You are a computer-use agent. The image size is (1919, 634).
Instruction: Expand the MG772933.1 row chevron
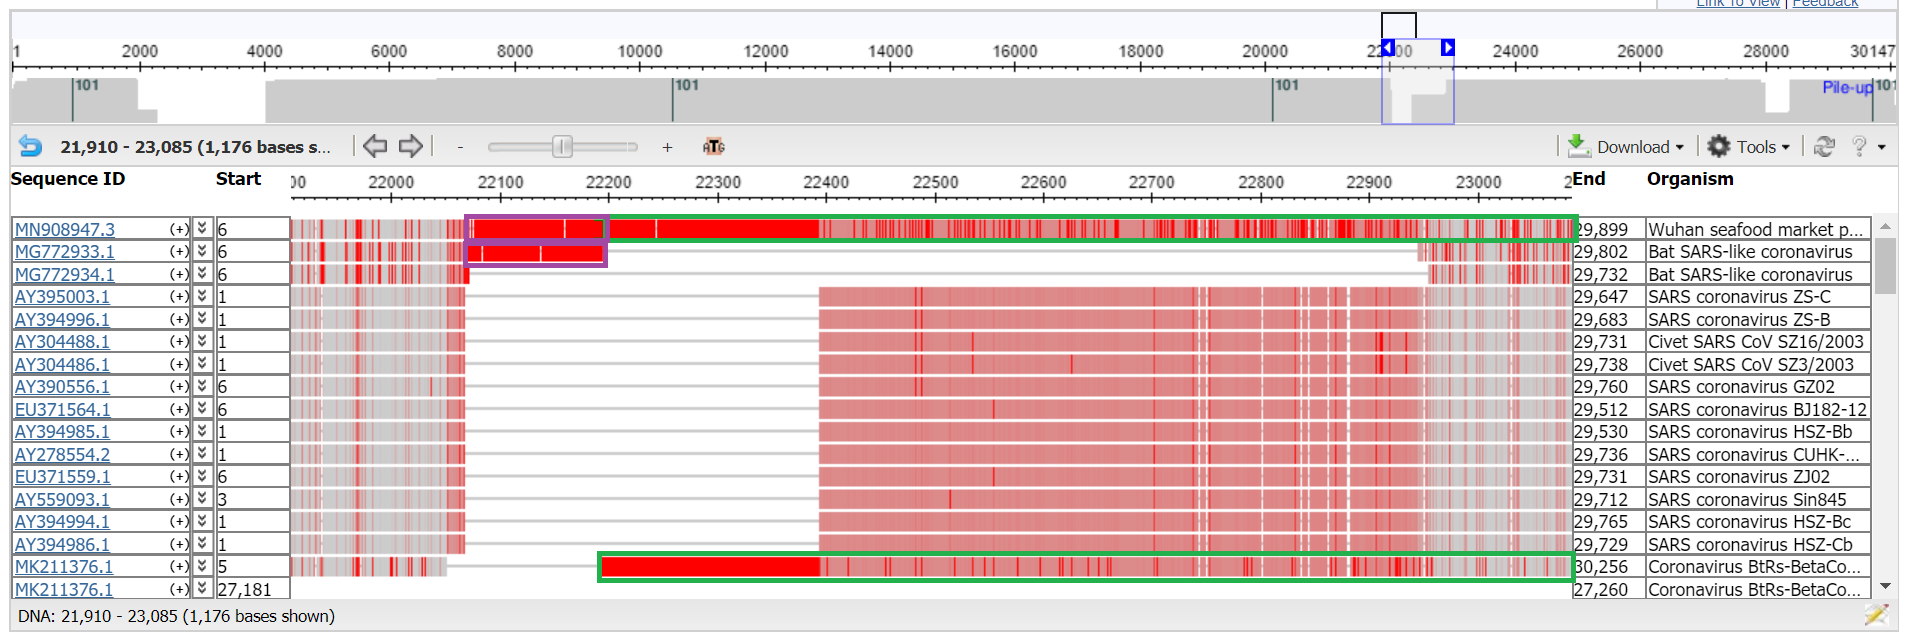pyautogui.click(x=202, y=251)
